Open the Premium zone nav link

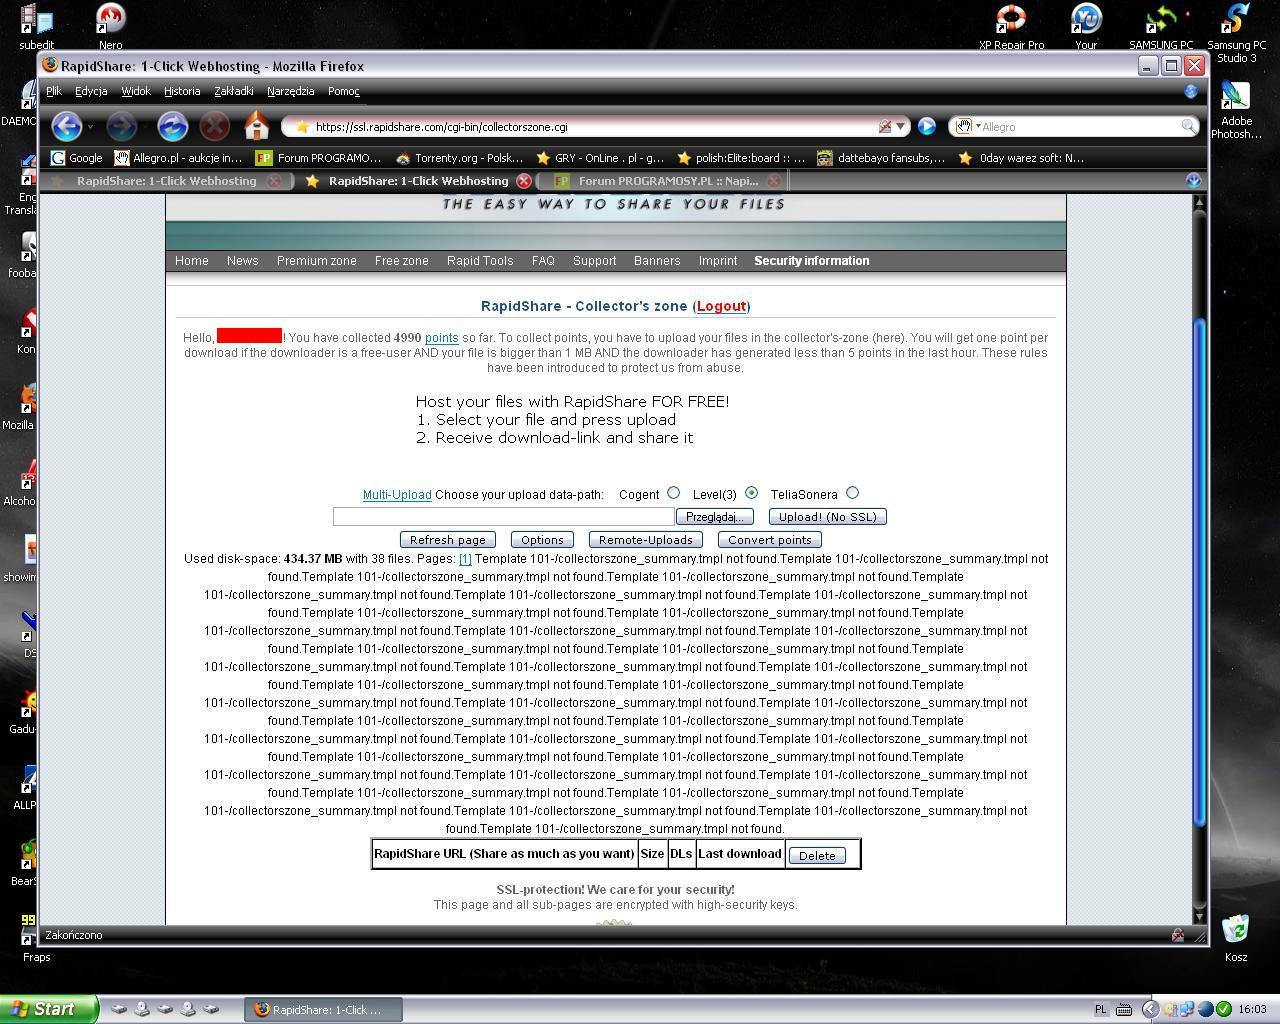pyautogui.click(x=316, y=261)
